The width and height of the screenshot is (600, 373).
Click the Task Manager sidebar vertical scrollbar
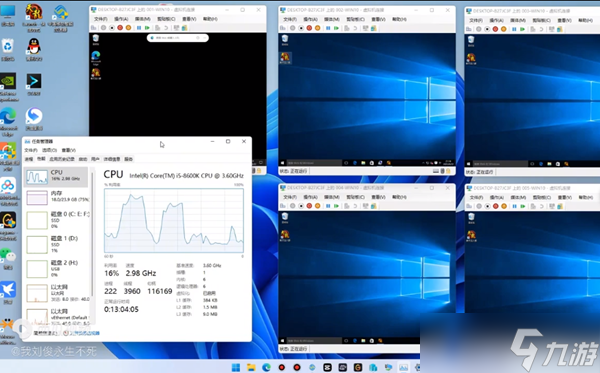[x=92, y=245]
